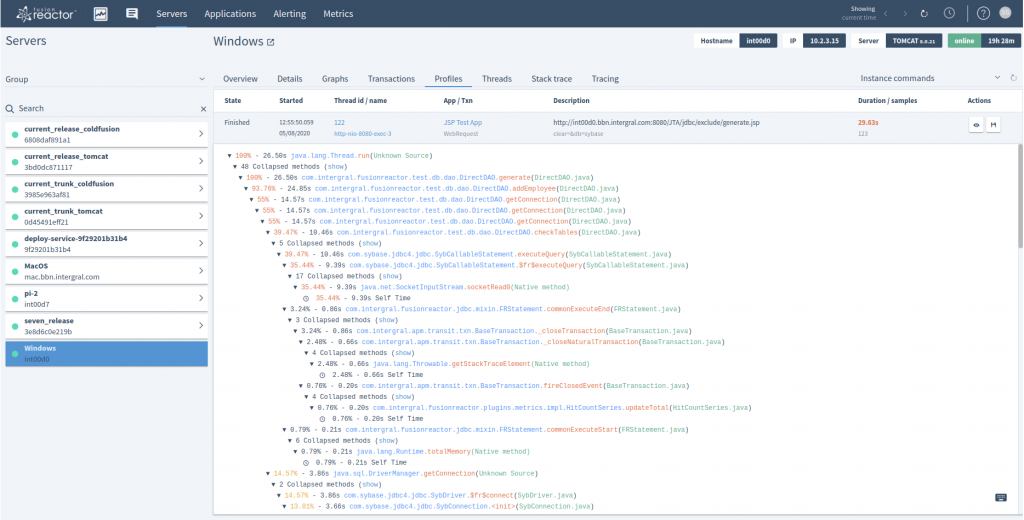Show the 17 collapsed methods
The height and width of the screenshot is (520, 1024).
391,276
